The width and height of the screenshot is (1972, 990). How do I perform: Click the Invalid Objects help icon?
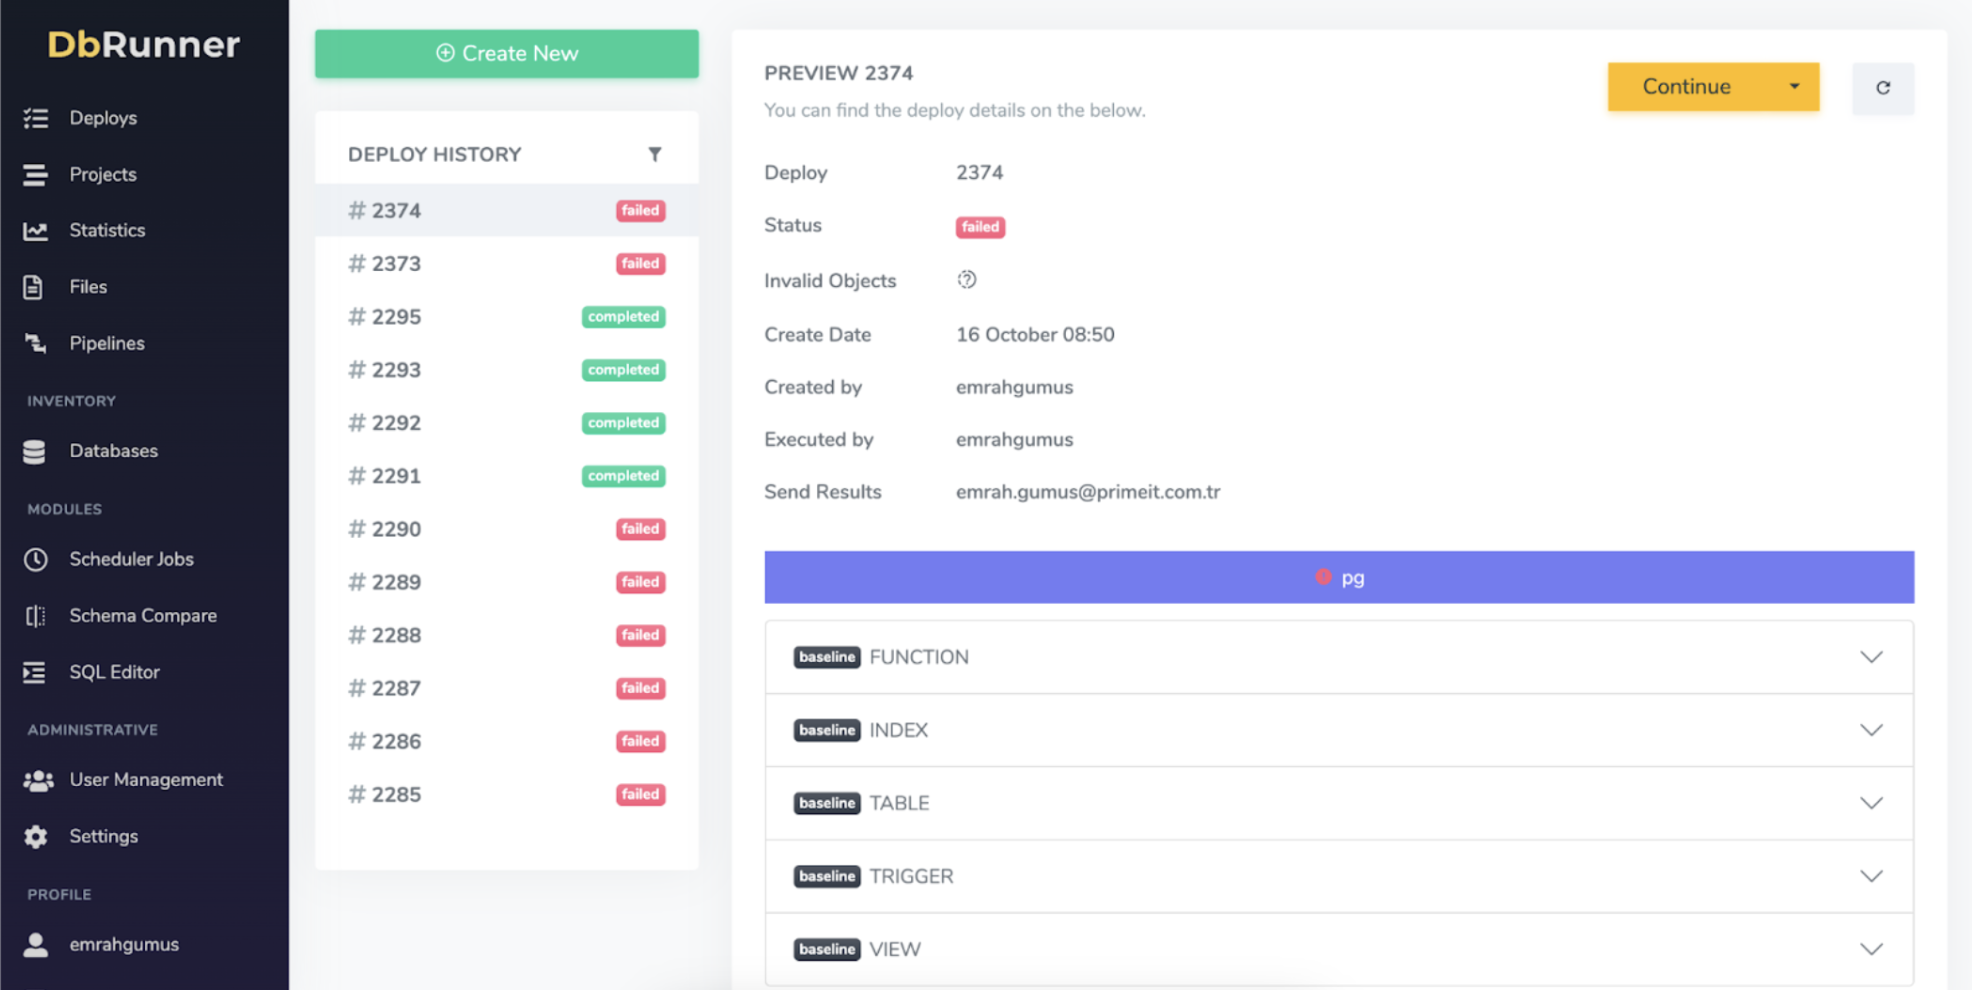966,280
